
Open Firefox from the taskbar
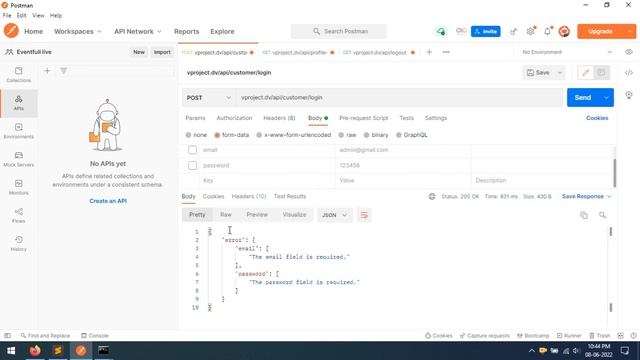pyautogui.click(x=35, y=351)
